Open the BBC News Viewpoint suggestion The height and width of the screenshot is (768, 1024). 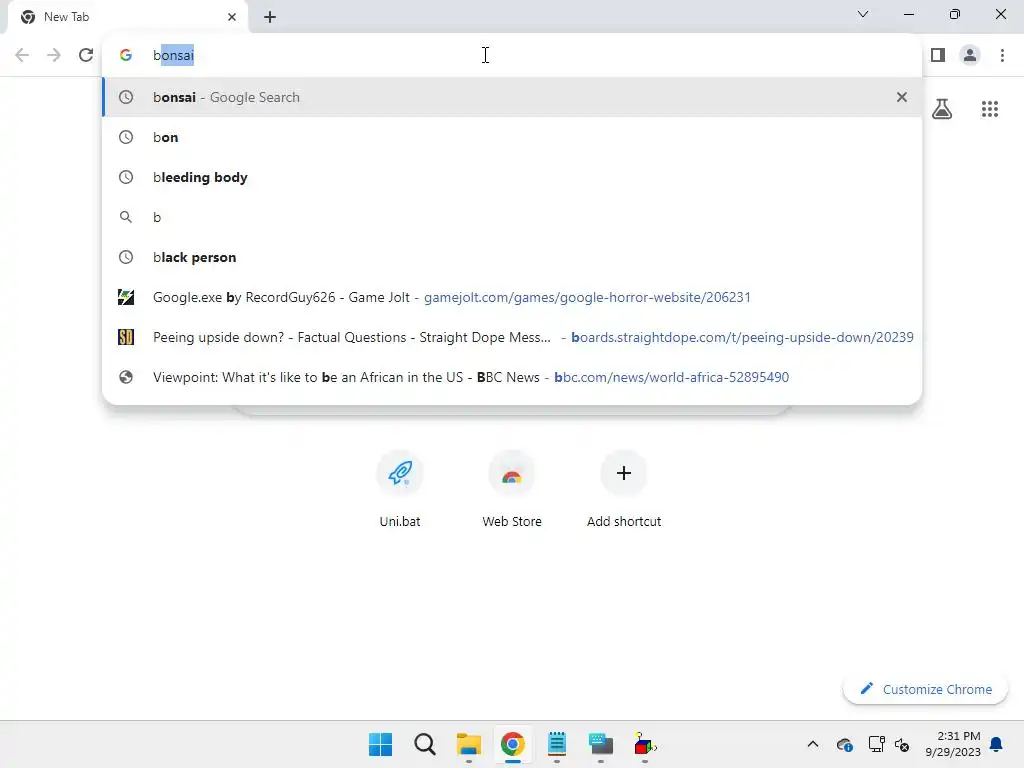click(512, 377)
